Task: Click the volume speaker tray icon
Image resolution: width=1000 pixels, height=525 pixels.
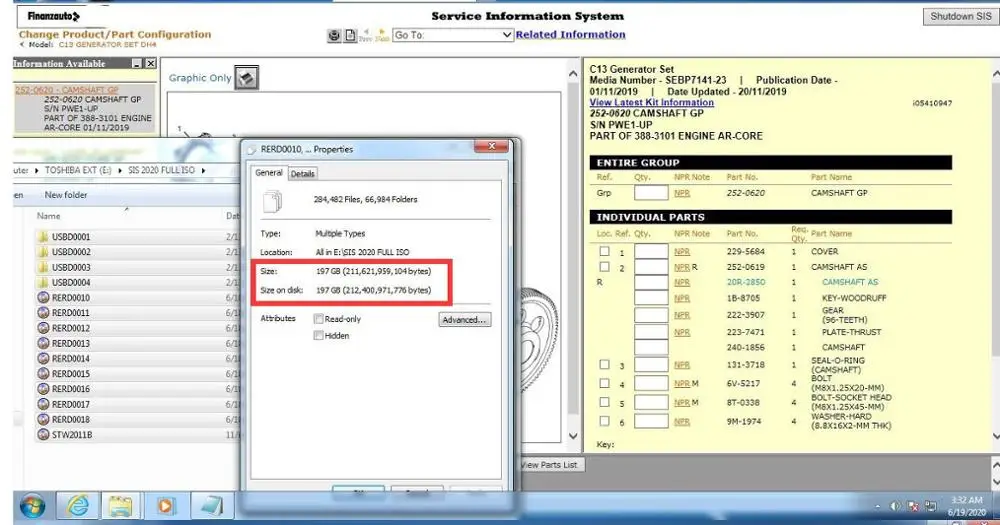Action: (895, 507)
